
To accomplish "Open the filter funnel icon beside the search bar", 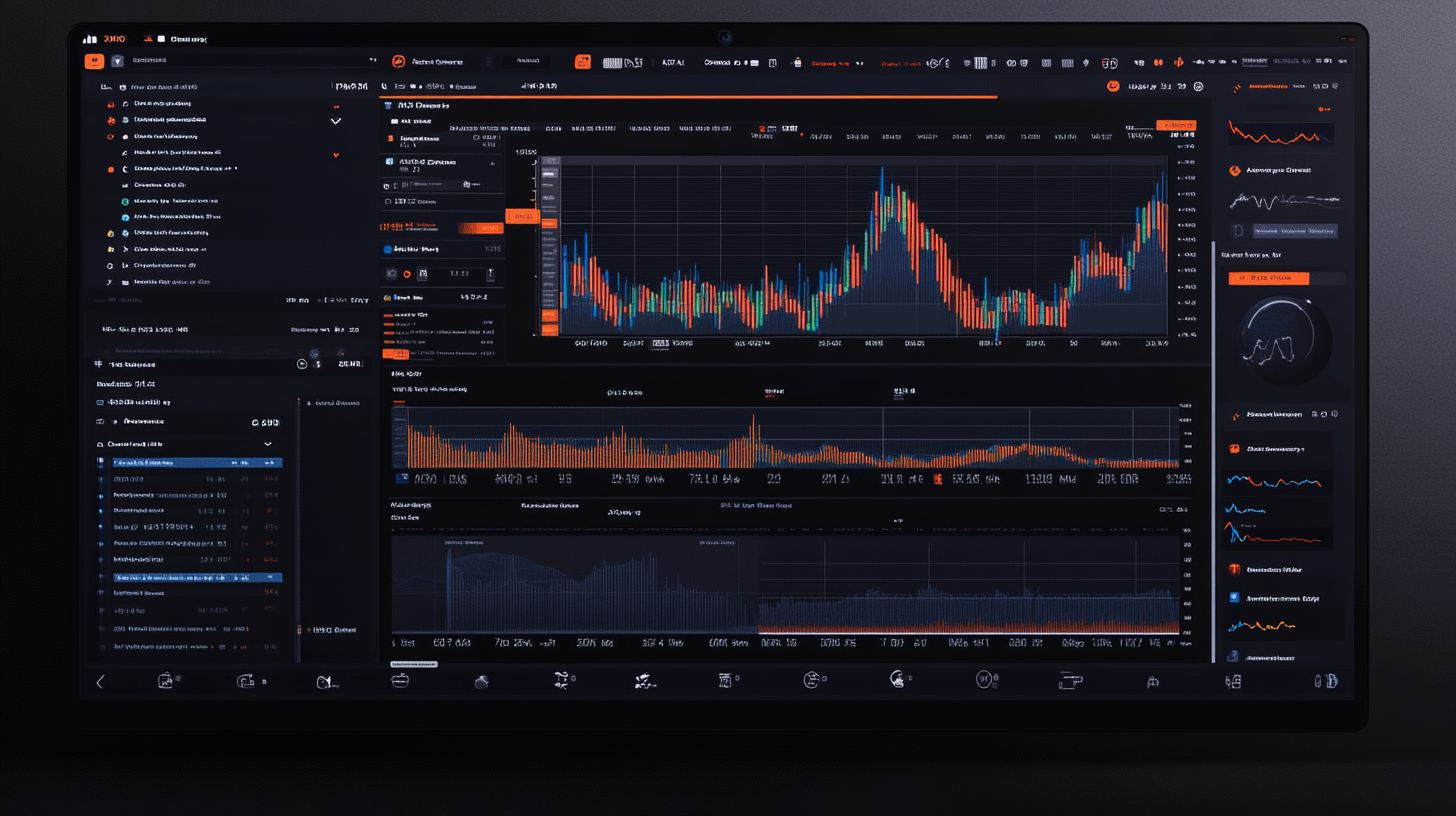I will [x=119, y=61].
